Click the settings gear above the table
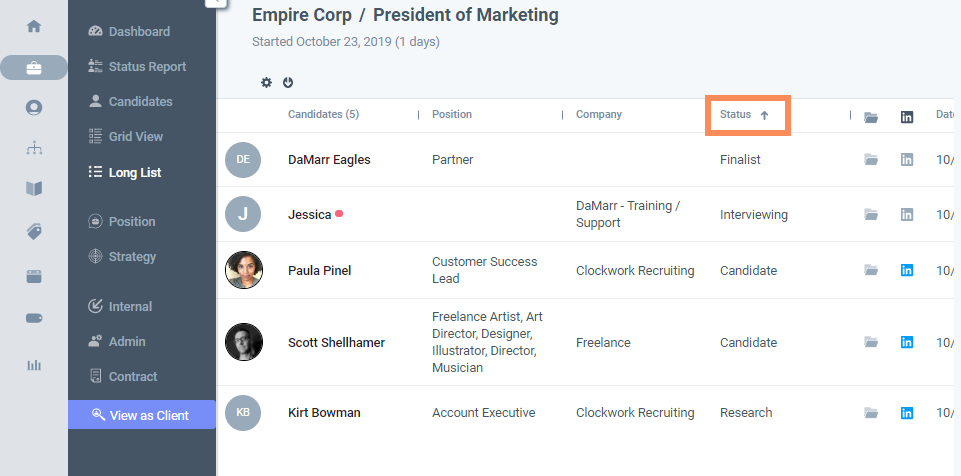The height and width of the screenshot is (476, 961). tap(266, 82)
